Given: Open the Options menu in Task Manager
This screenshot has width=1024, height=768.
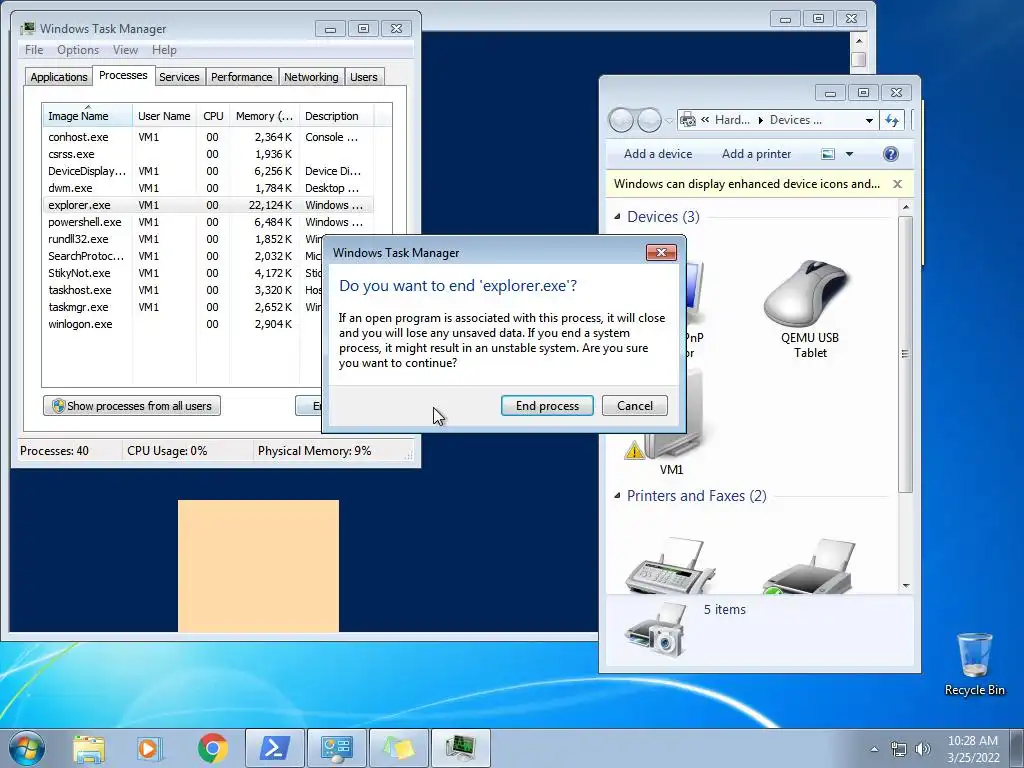Looking at the screenshot, I should pos(78,50).
